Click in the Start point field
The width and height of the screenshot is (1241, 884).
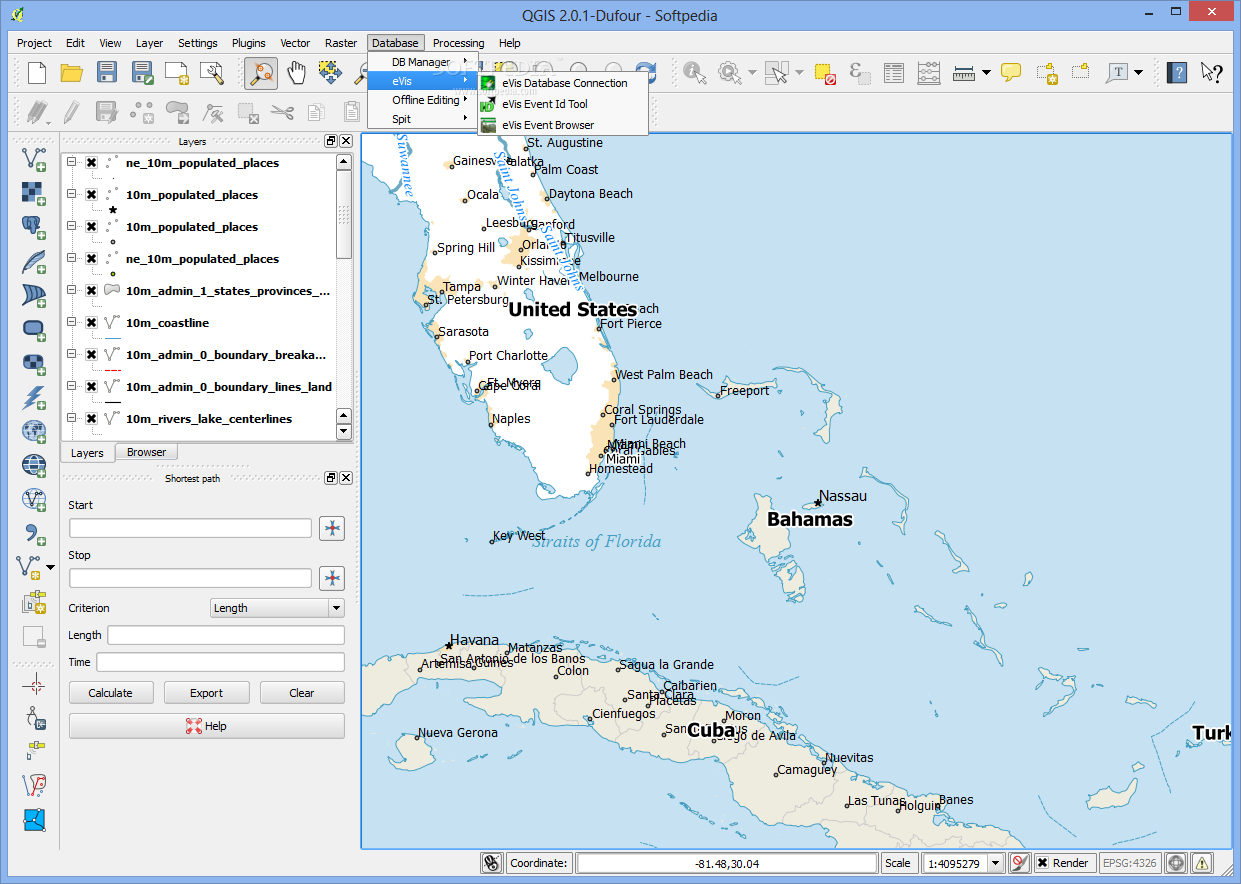(190, 528)
